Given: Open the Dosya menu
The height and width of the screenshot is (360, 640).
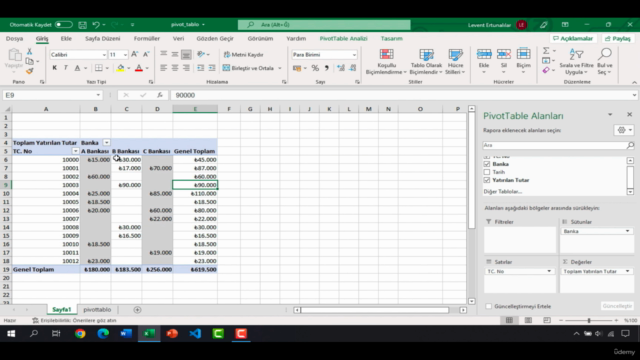Looking at the screenshot, I should [14, 38].
